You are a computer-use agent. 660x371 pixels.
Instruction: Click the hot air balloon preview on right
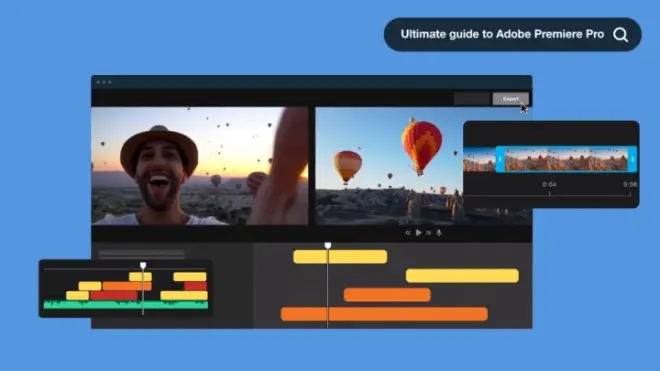tap(389, 166)
